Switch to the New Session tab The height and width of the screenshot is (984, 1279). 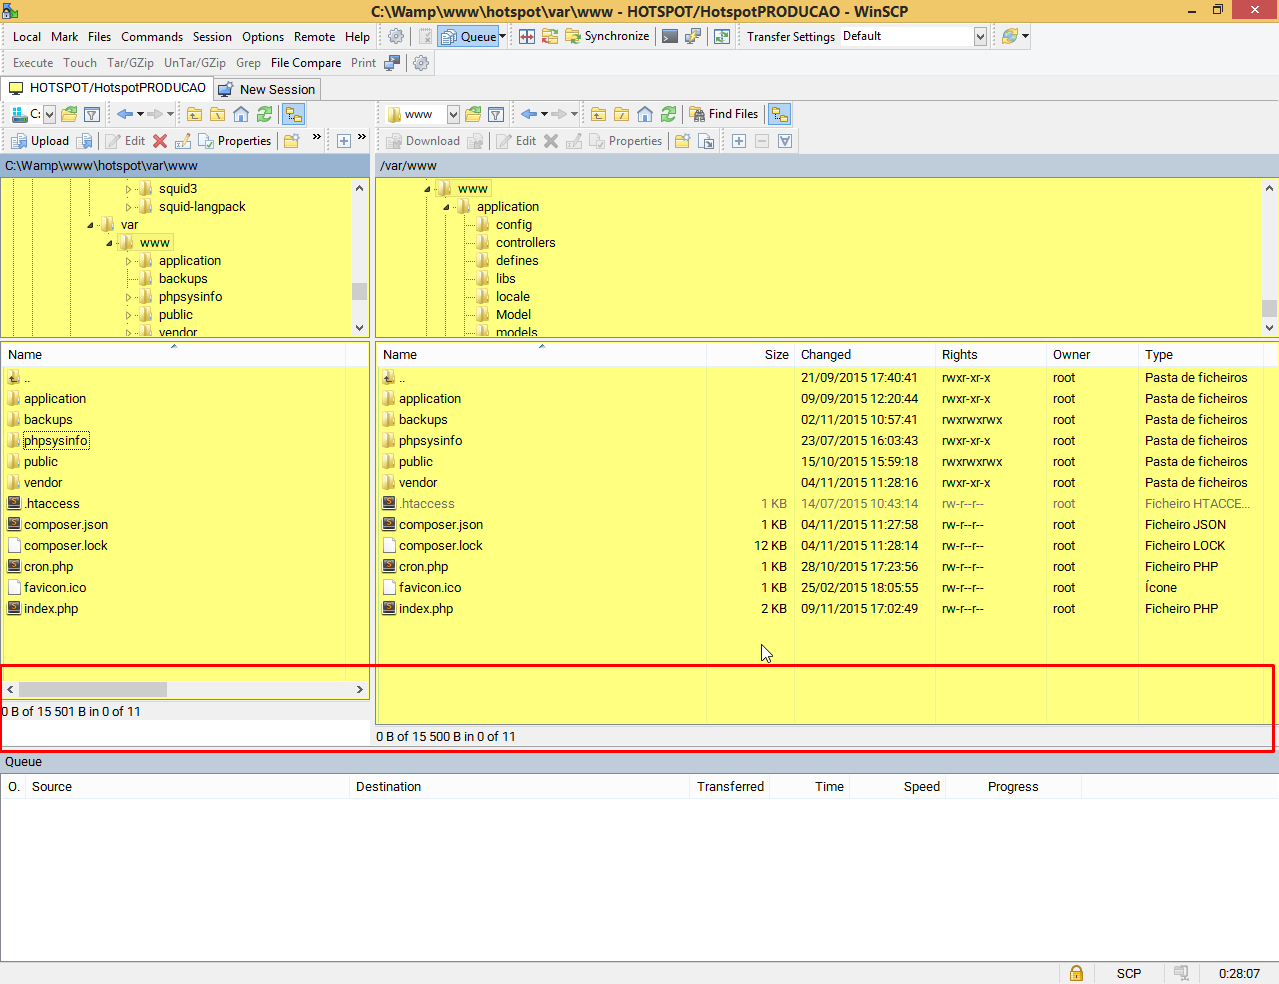267,89
